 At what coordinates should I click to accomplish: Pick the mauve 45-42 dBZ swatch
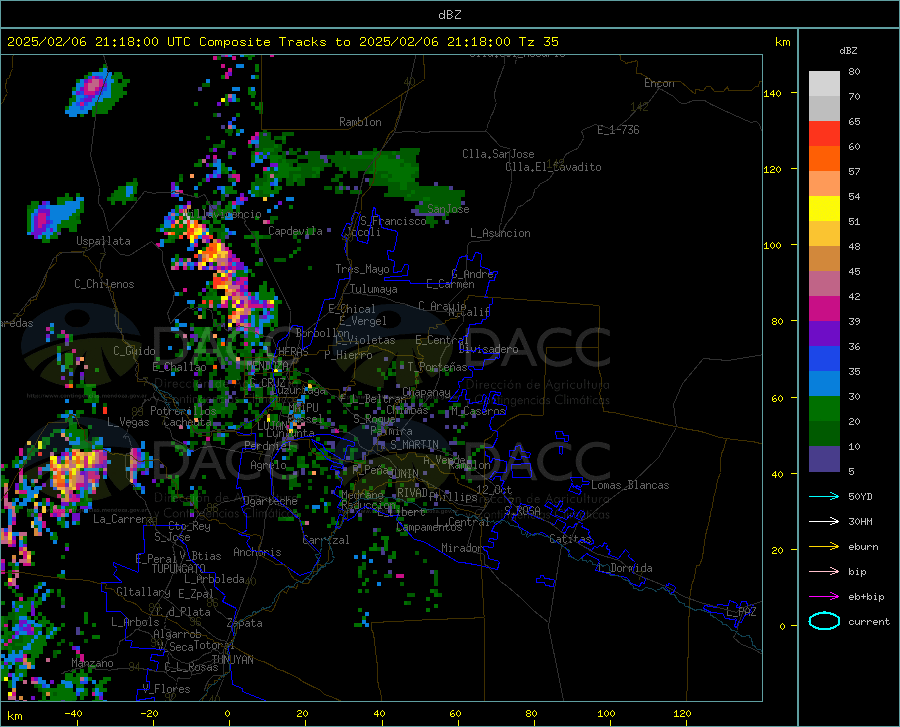[x=824, y=284]
